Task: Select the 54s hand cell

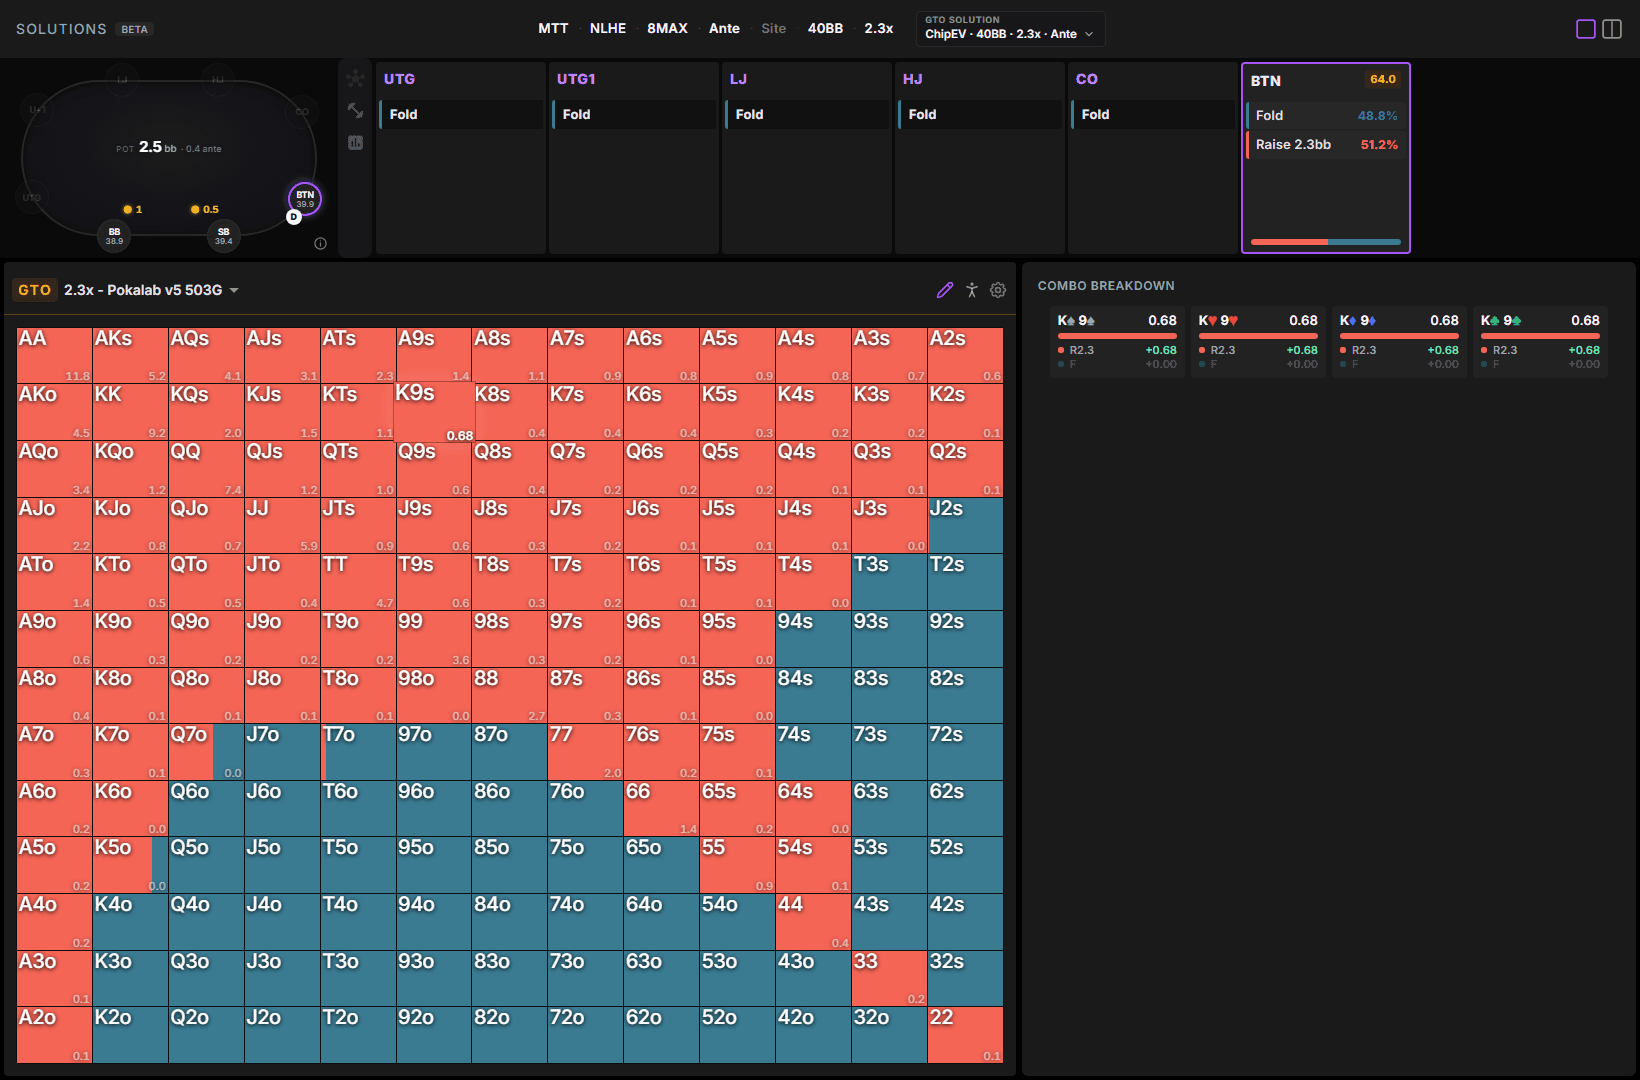Action: click(x=814, y=865)
